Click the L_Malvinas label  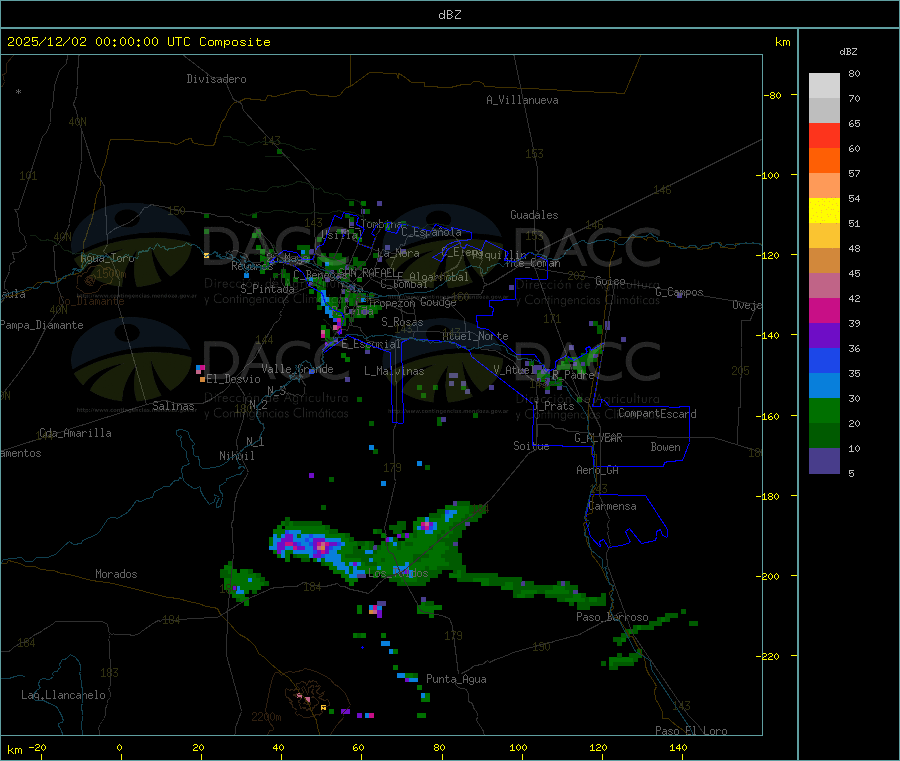(x=394, y=371)
